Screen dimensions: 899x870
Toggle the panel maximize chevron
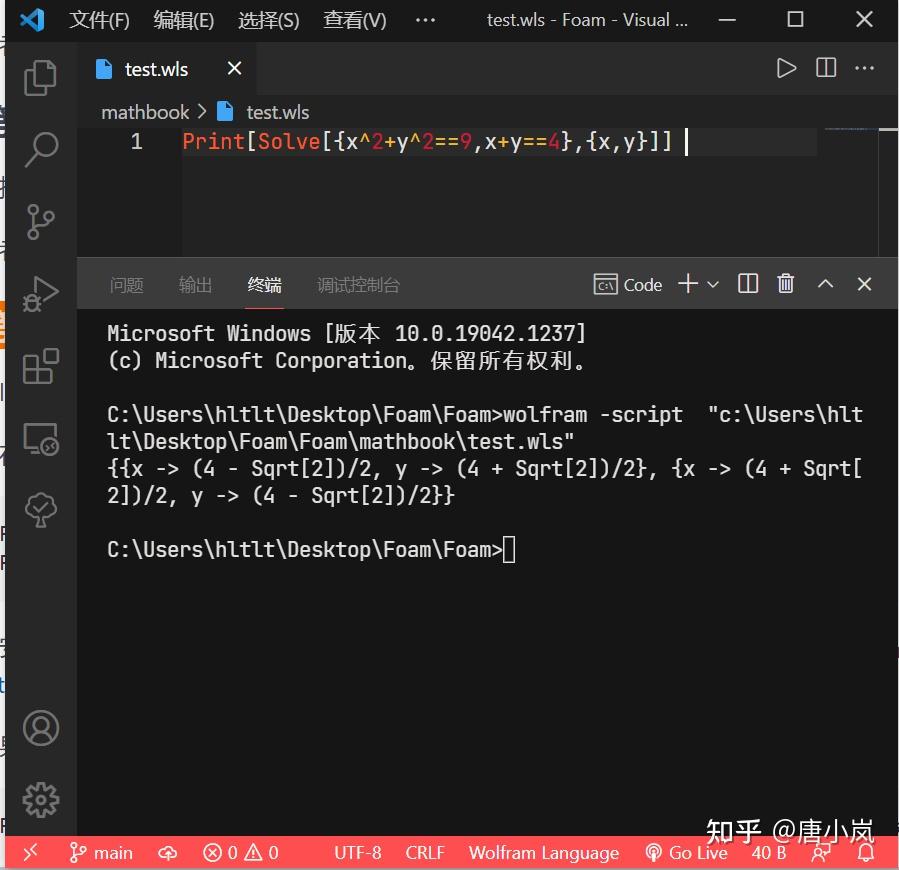point(825,283)
